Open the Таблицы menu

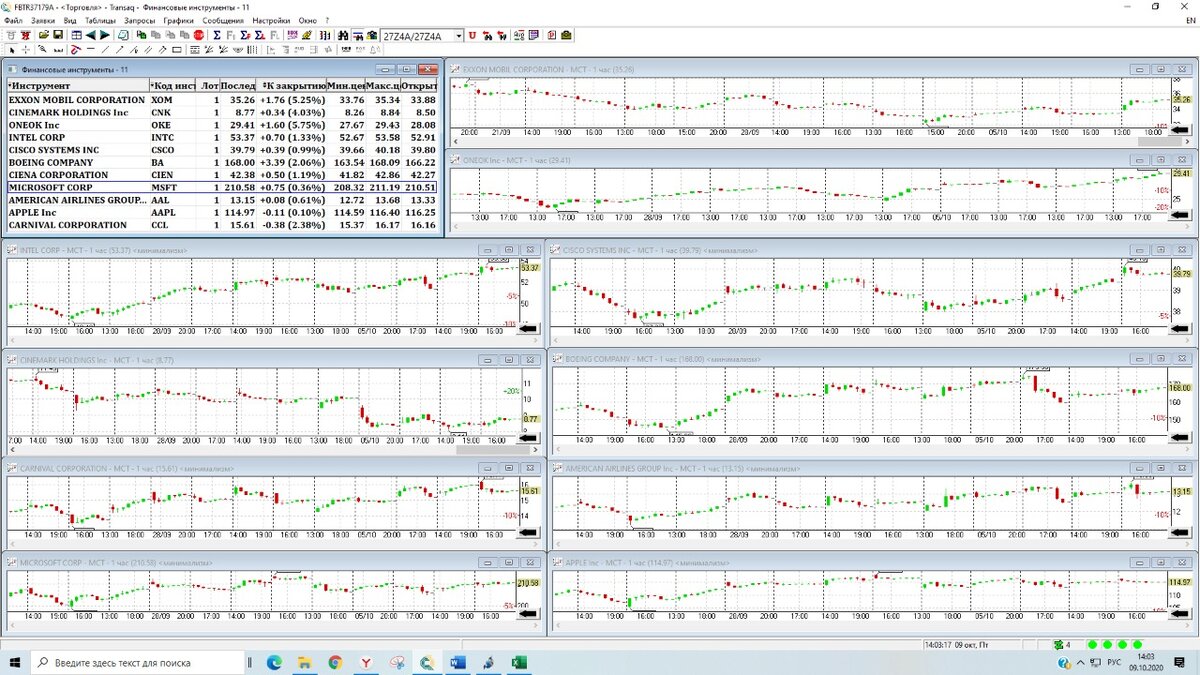tap(100, 20)
